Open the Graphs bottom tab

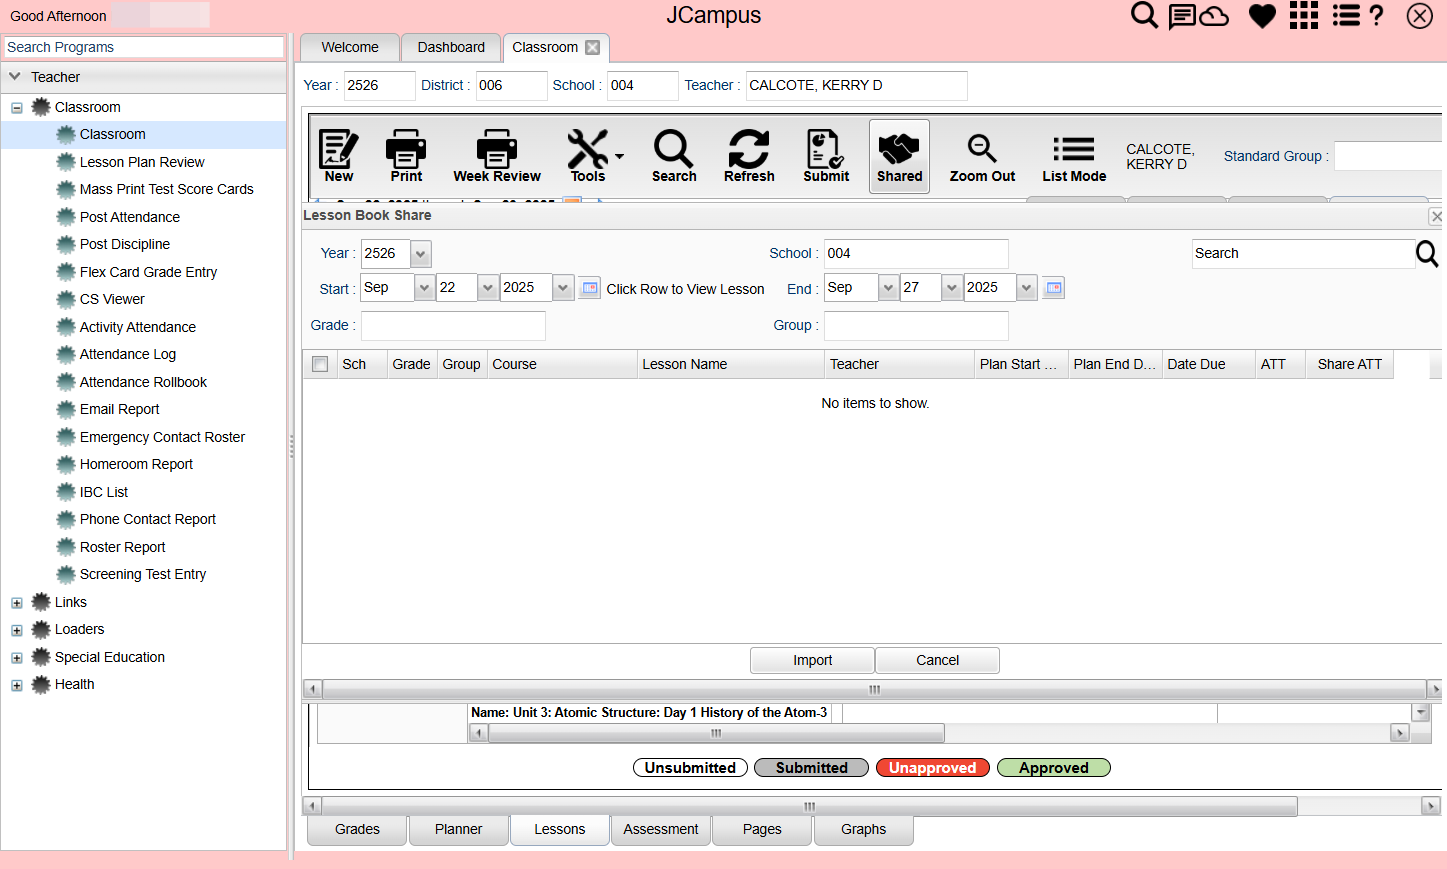pyautogui.click(x=863, y=830)
